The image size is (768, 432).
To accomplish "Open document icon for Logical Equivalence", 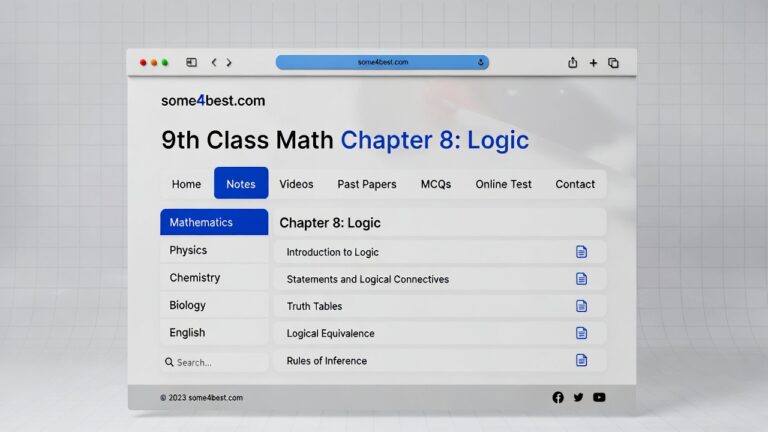I will click(x=581, y=333).
